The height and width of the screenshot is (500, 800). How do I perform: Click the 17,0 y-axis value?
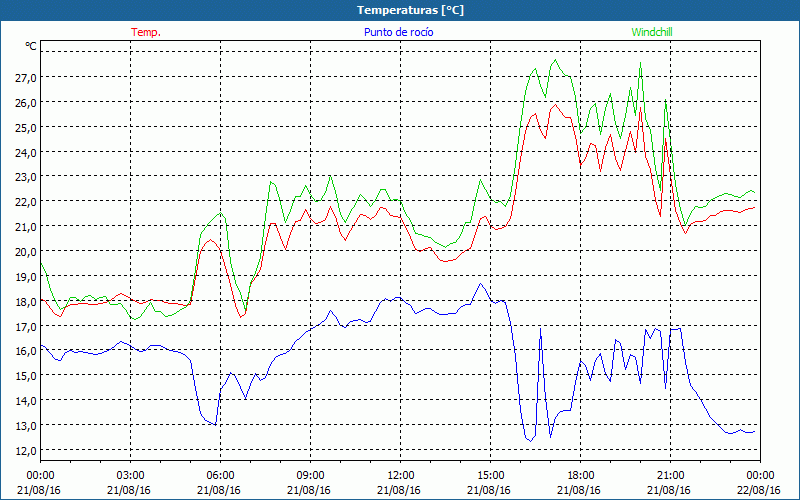(25, 327)
